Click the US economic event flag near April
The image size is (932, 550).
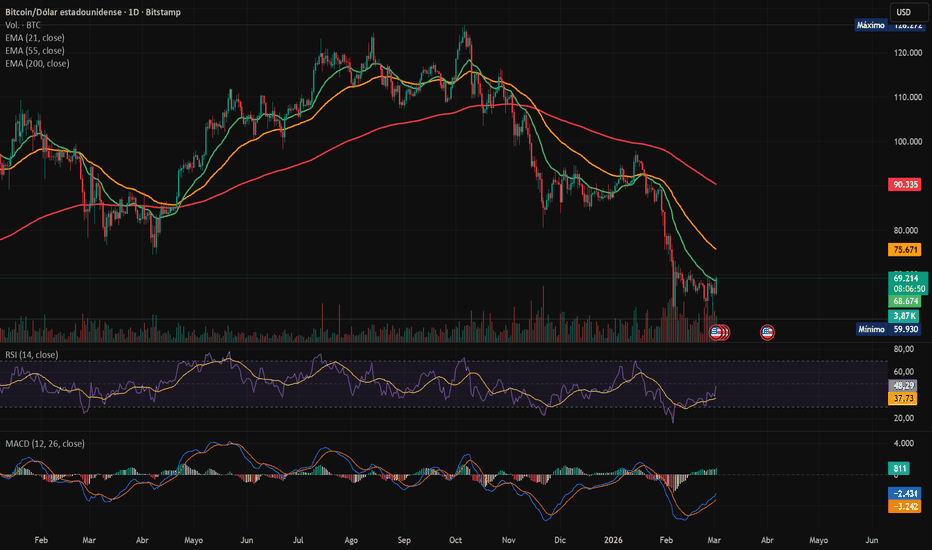pos(767,332)
